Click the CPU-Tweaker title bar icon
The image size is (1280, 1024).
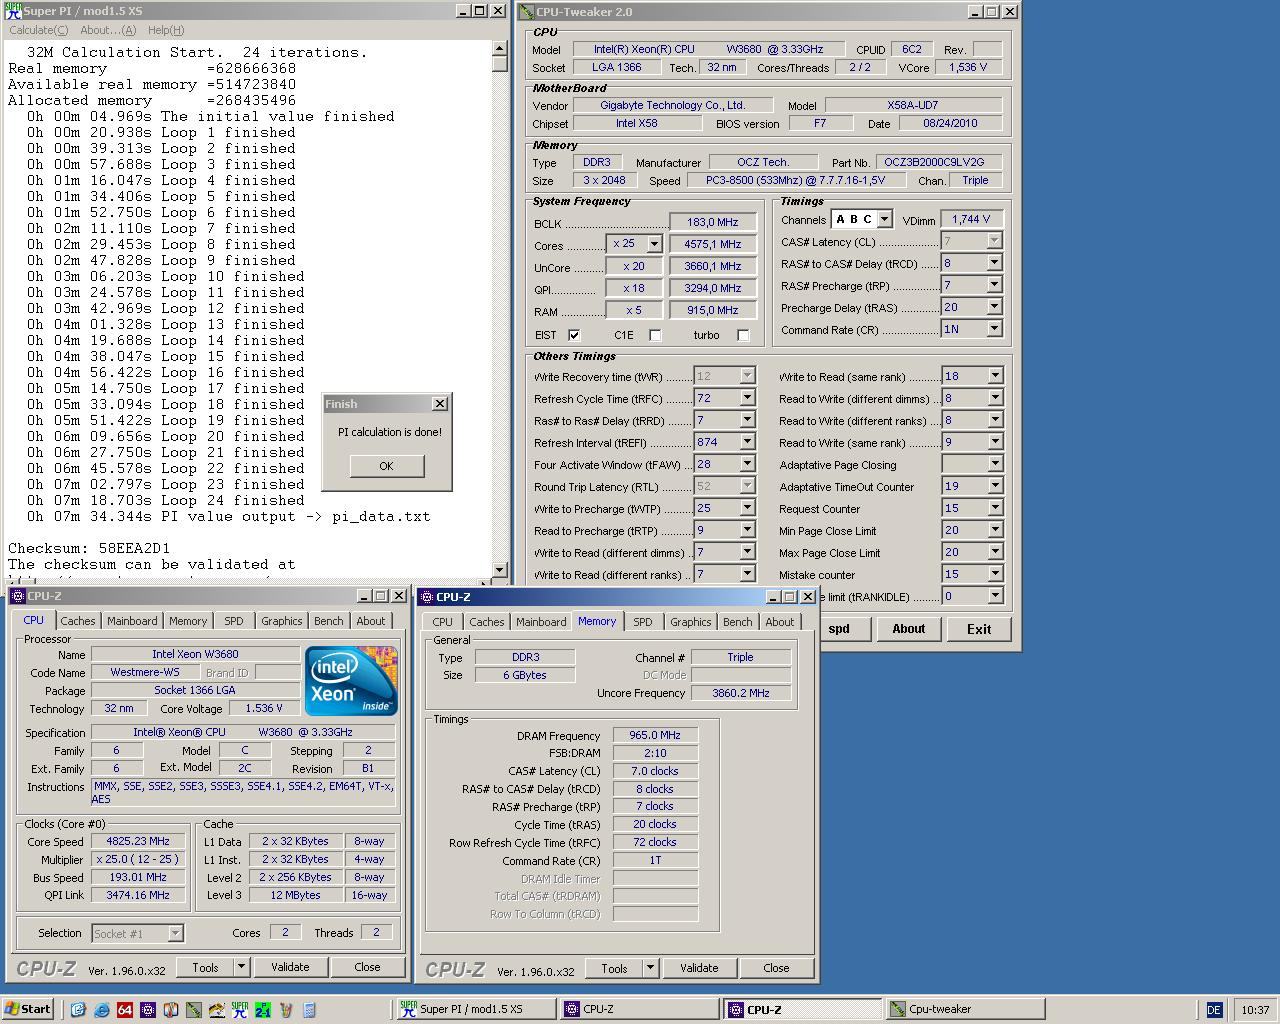pyautogui.click(x=526, y=12)
